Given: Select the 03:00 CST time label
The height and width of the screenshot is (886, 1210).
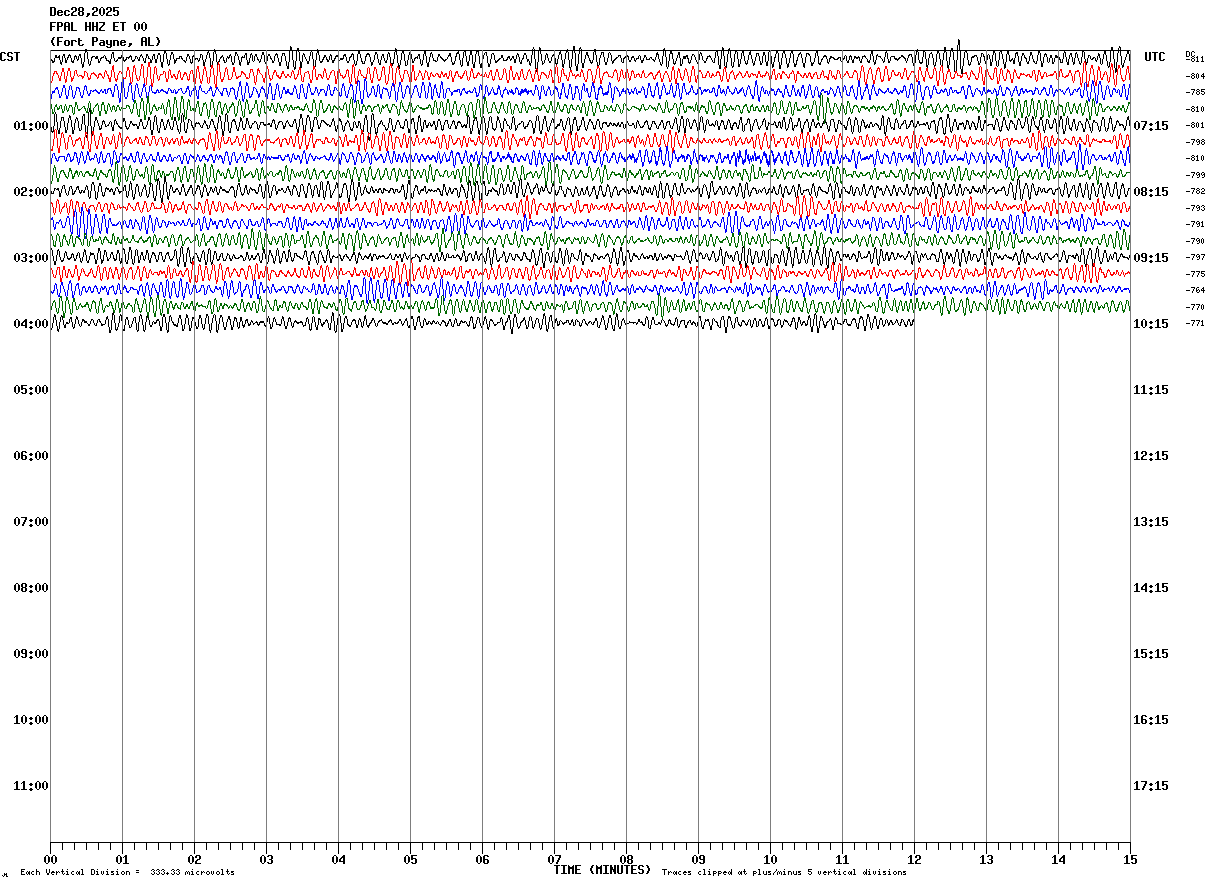Looking at the screenshot, I should (31, 258).
